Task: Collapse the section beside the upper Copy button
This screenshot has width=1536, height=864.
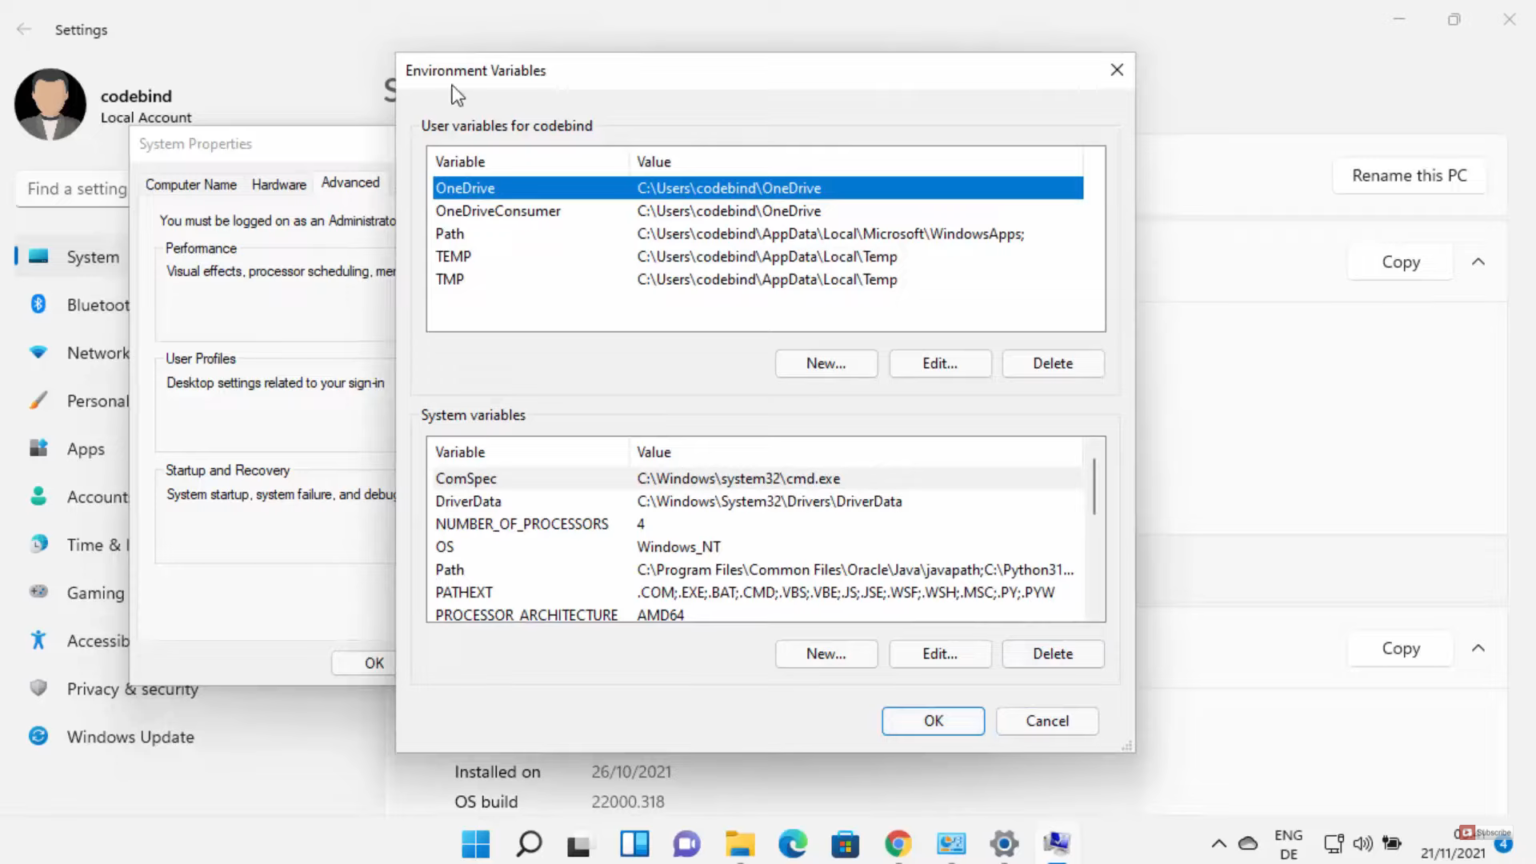Action: 1478,262
